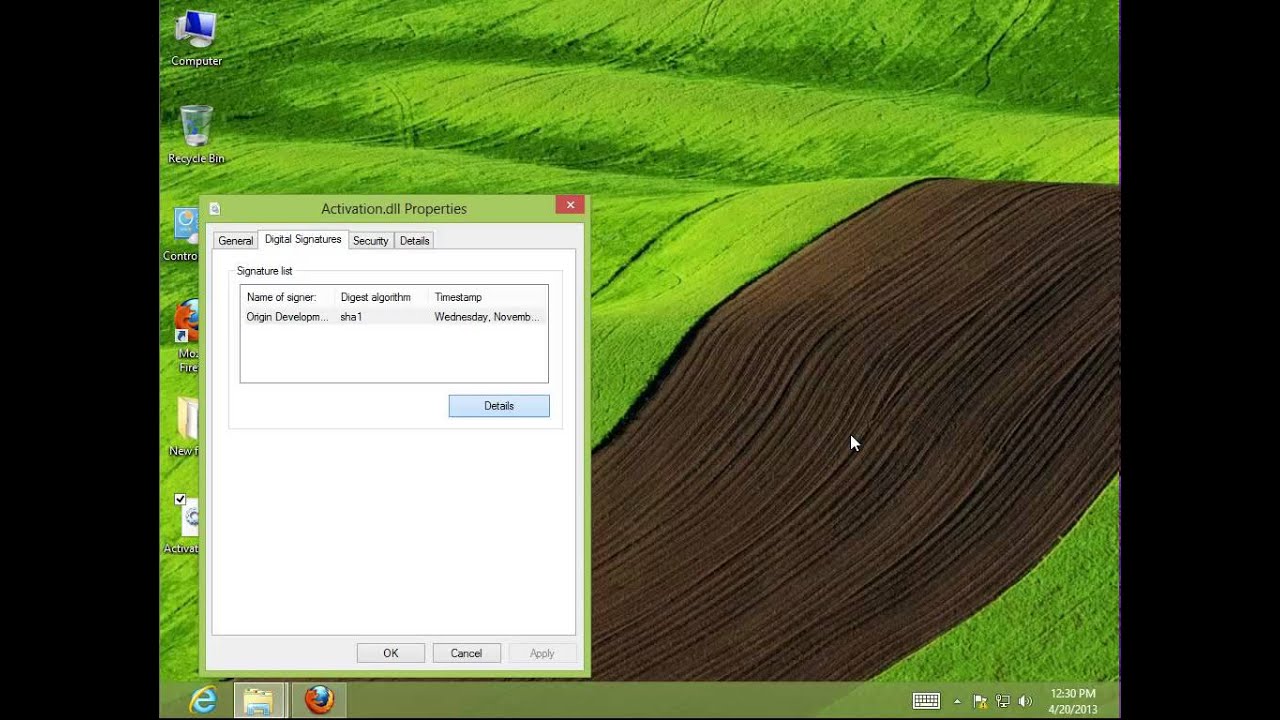The height and width of the screenshot is (720, 1280).
Task: Toggle the checkbox on Activation.dll desktop icon
Action: coord(180,499)
